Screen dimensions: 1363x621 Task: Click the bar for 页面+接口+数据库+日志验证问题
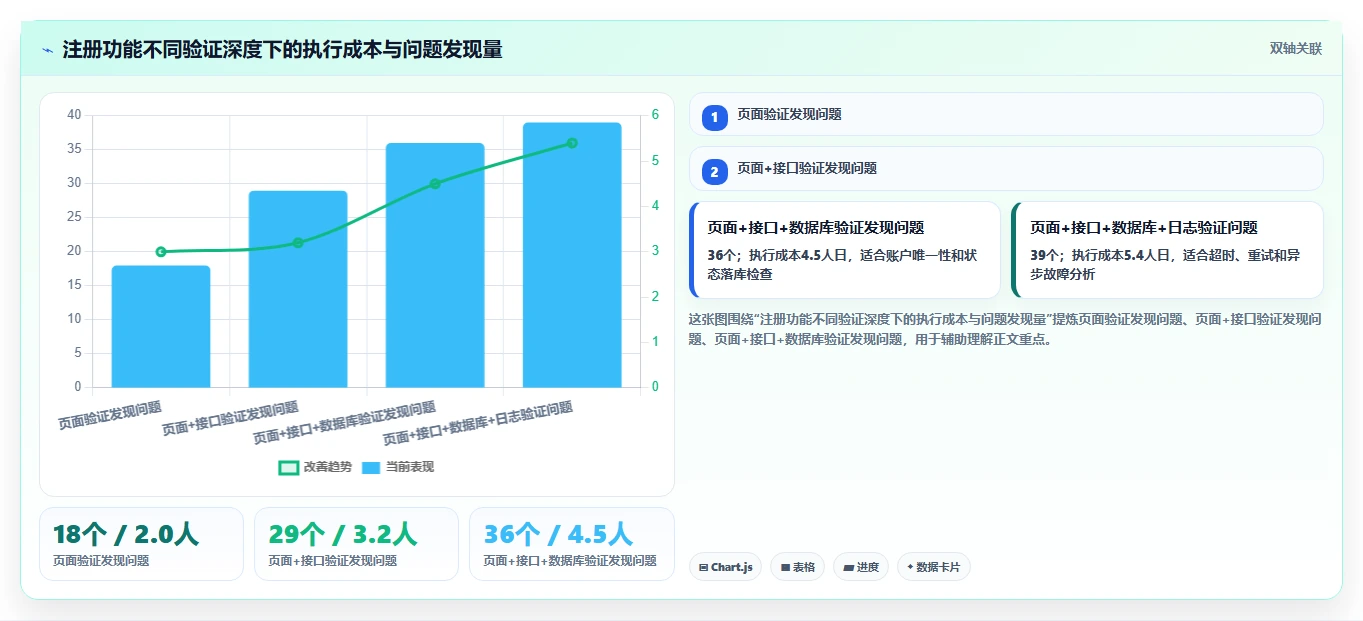[572, 255]
